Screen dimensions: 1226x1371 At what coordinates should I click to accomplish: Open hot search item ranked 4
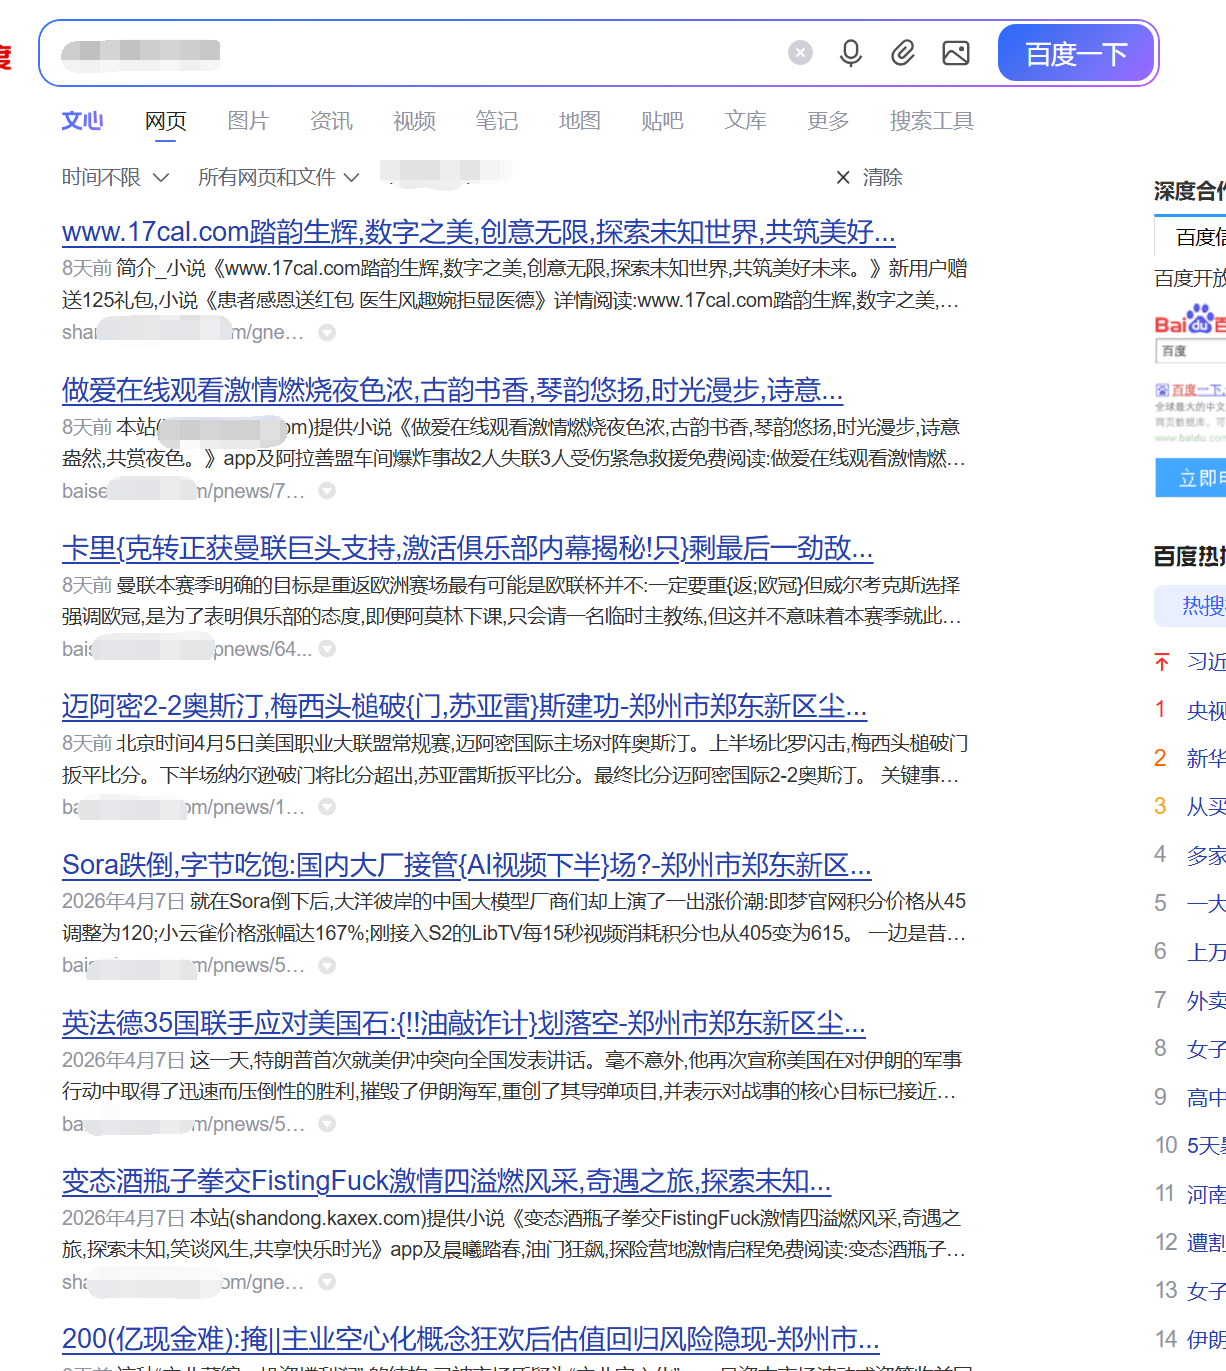[x=1206, y=855]
